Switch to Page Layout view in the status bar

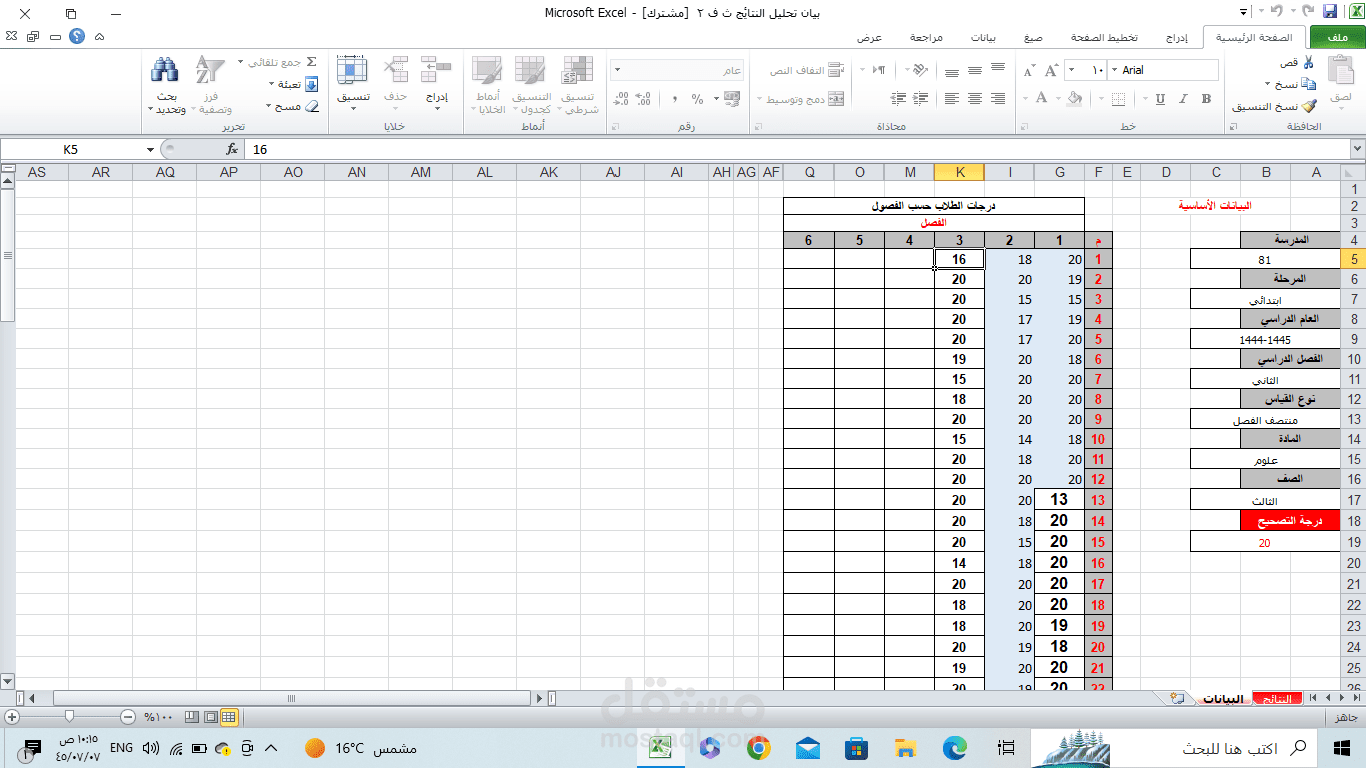pos(210,717)
